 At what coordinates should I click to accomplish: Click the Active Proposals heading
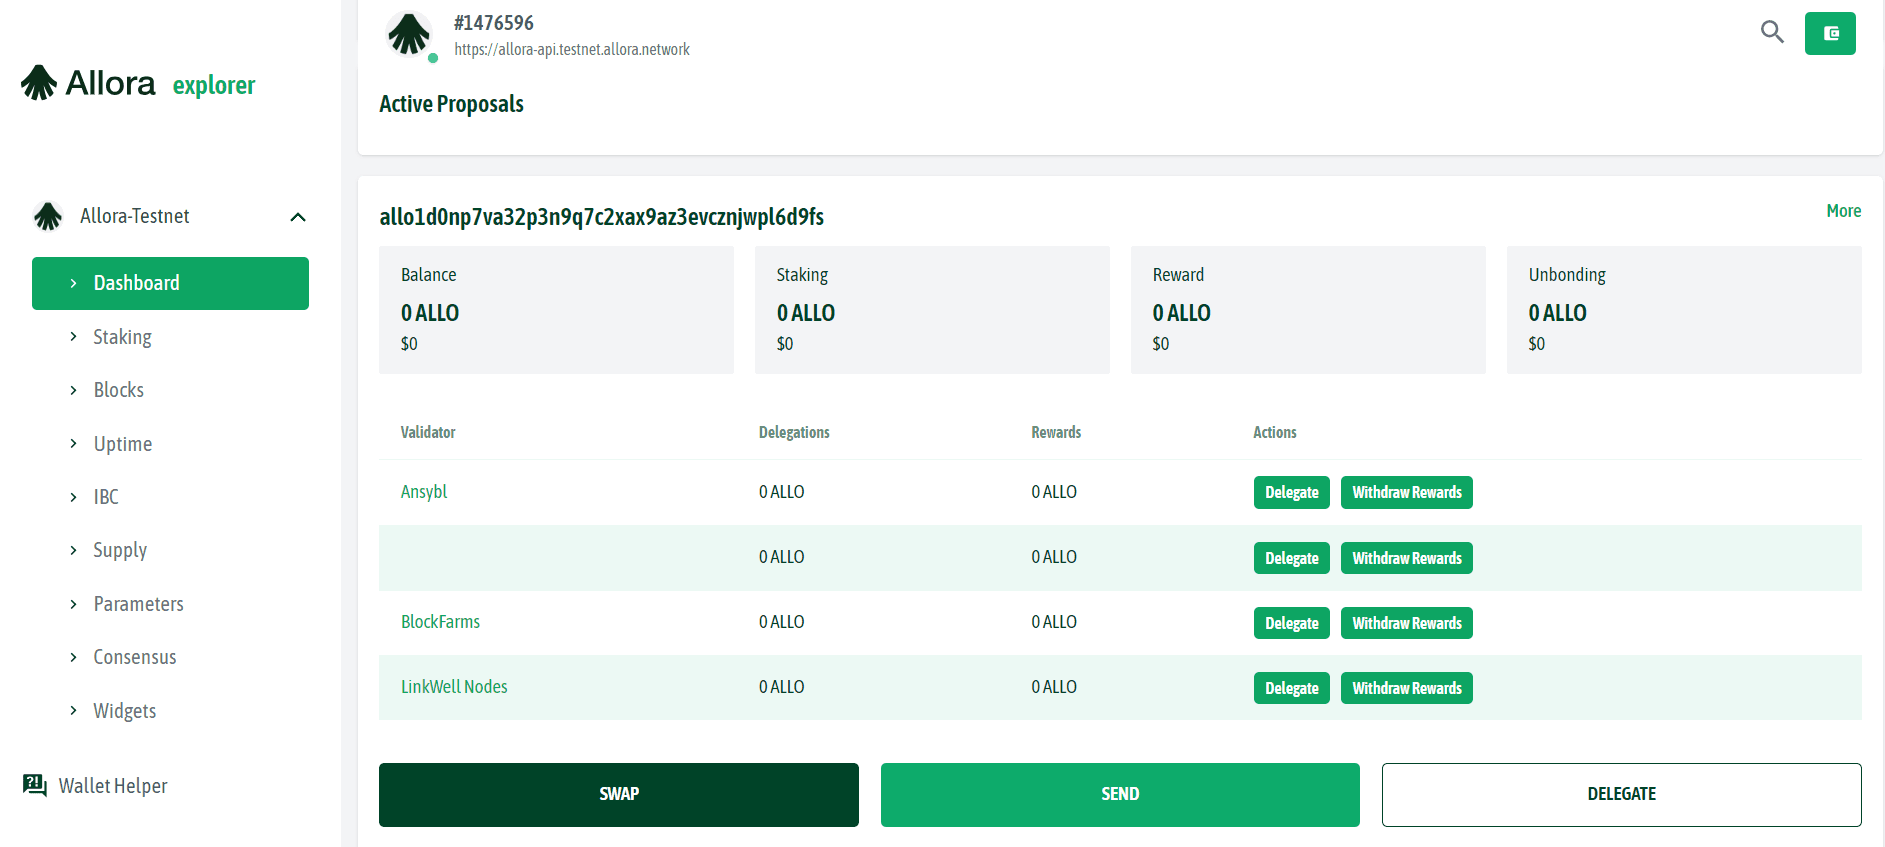451,104
